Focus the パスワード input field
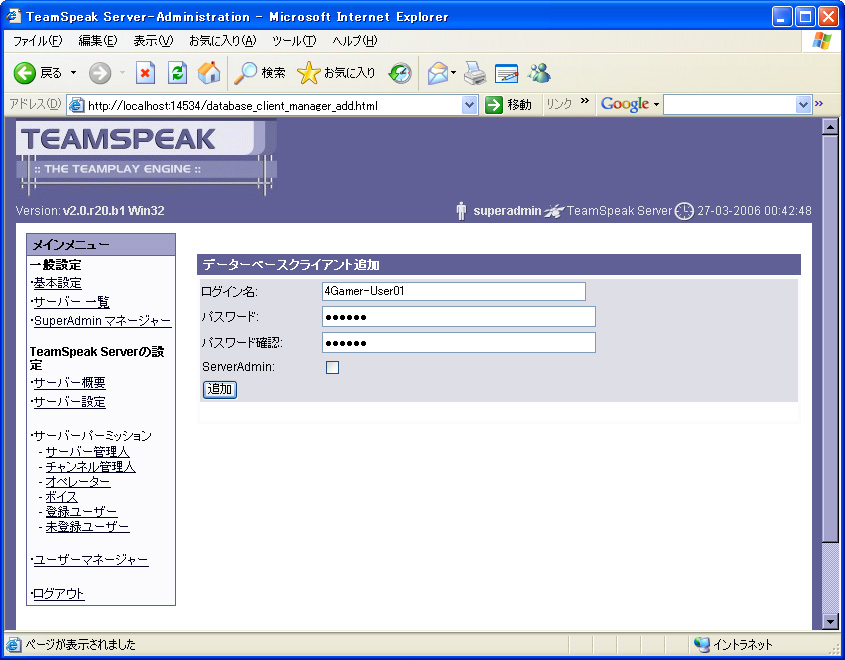845x660 pixels. tap(459, 317)
